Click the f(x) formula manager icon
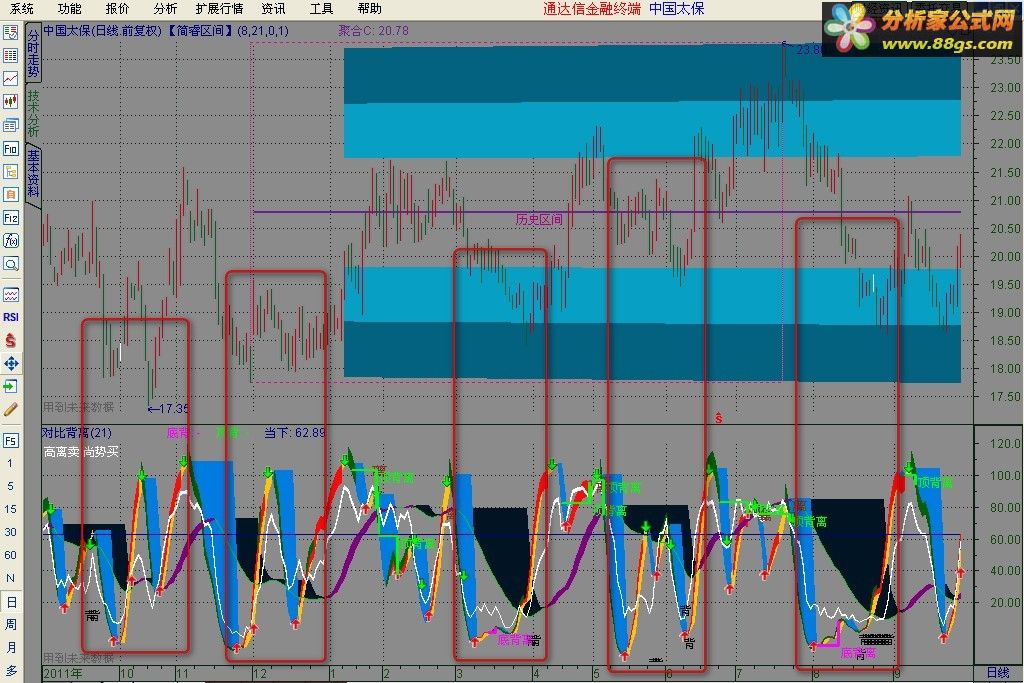Image resolution: width=1024 pixels, height=683 pixels. [10, 241]
